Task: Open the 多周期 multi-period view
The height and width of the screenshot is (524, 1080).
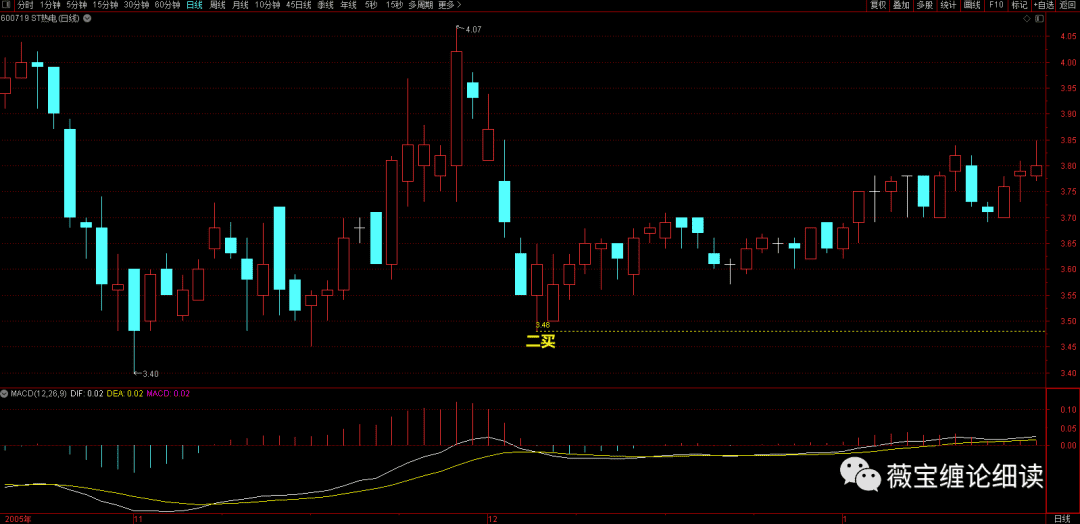Action: tap(421, 6)
